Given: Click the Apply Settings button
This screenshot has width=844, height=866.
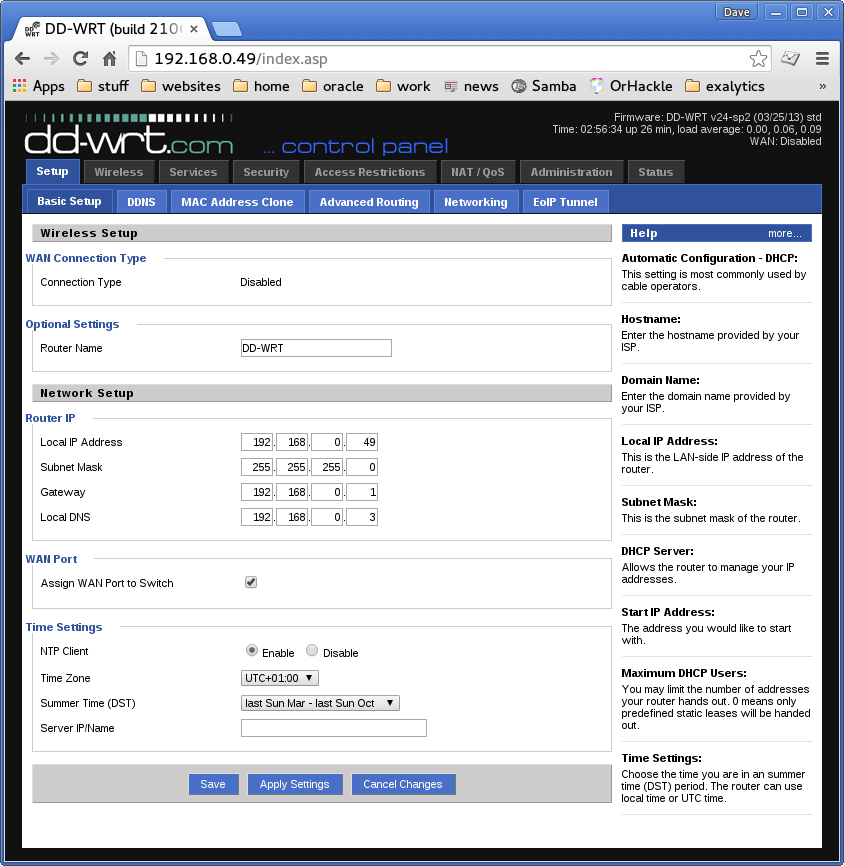Looking at the screenshot, I should click(x=294, y=784).
